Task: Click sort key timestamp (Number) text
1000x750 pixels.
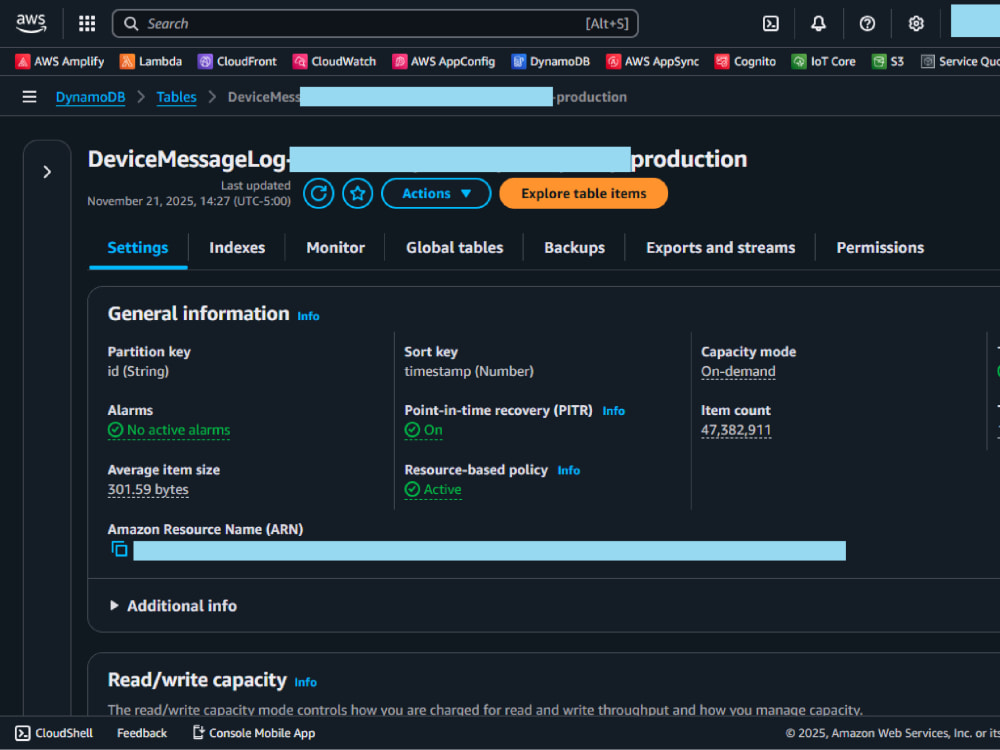Action: (x=469, y=371)
